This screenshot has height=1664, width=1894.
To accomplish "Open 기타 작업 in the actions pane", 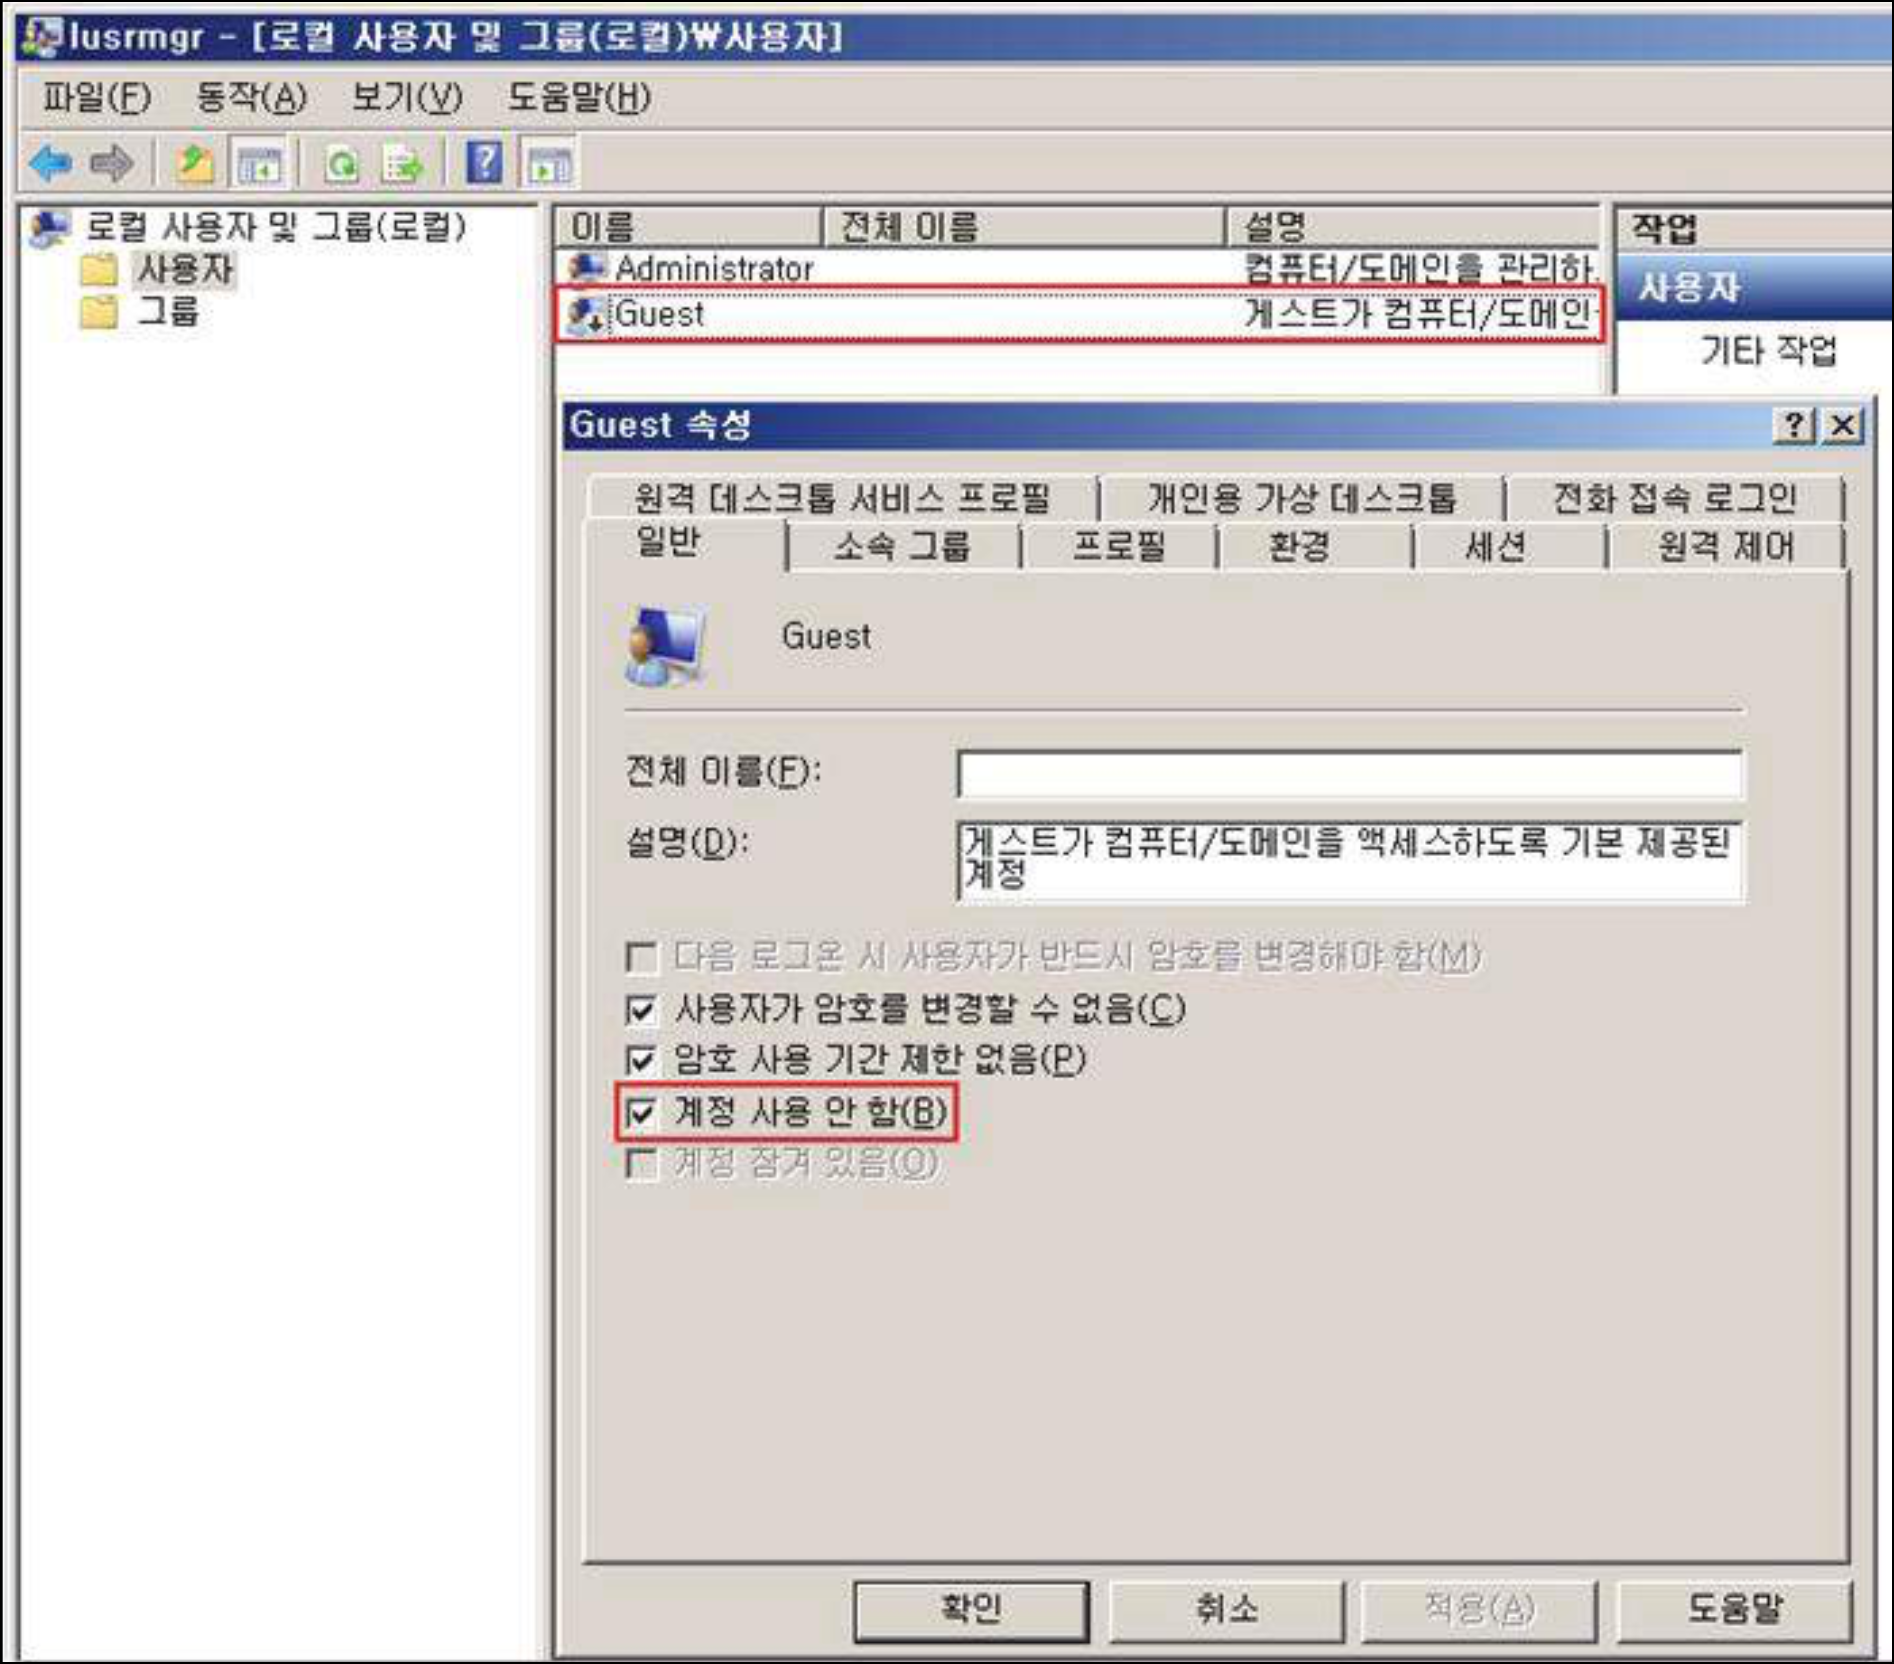I will 1769,351.
